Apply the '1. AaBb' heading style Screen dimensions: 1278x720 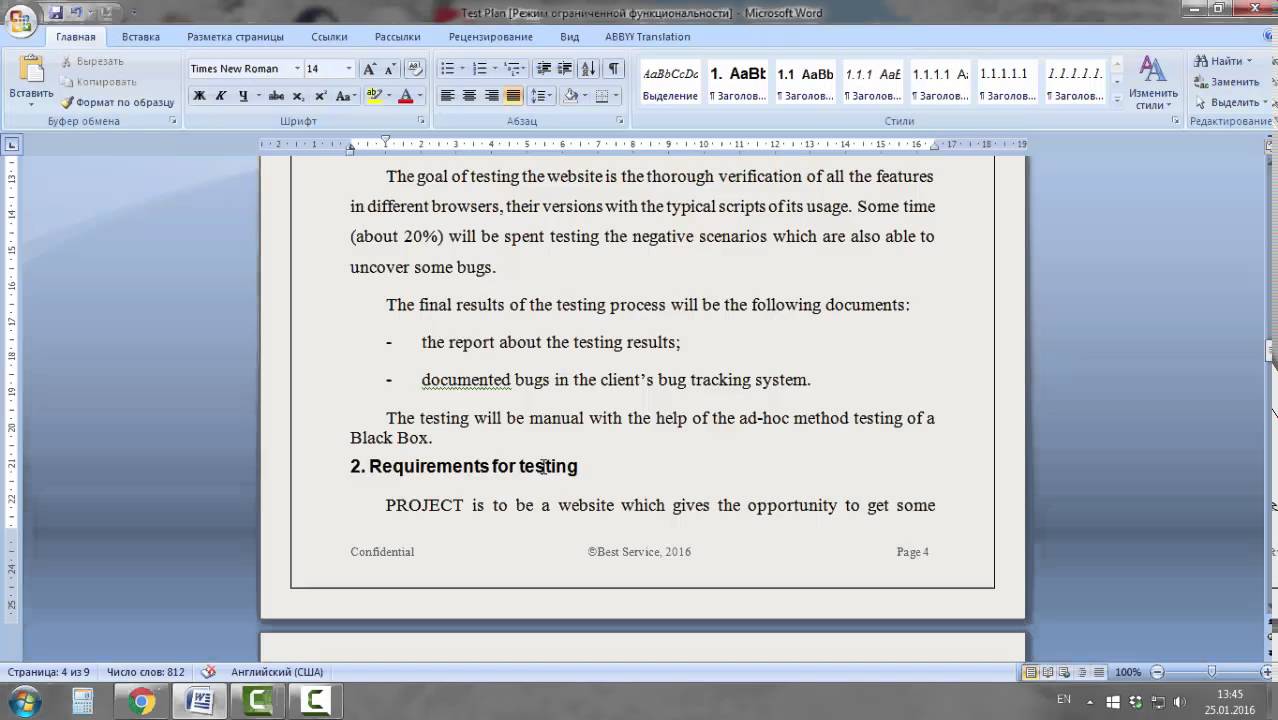coord(738,82)
